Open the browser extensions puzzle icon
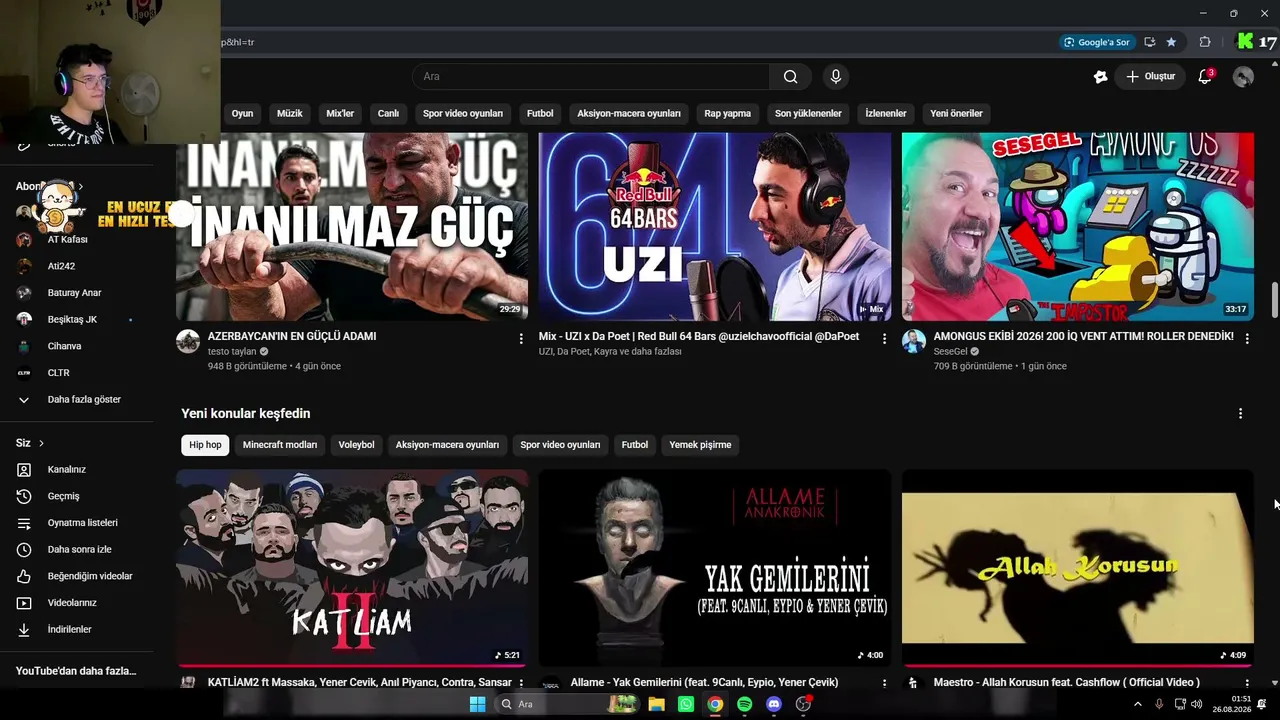 coord(1205,42)
